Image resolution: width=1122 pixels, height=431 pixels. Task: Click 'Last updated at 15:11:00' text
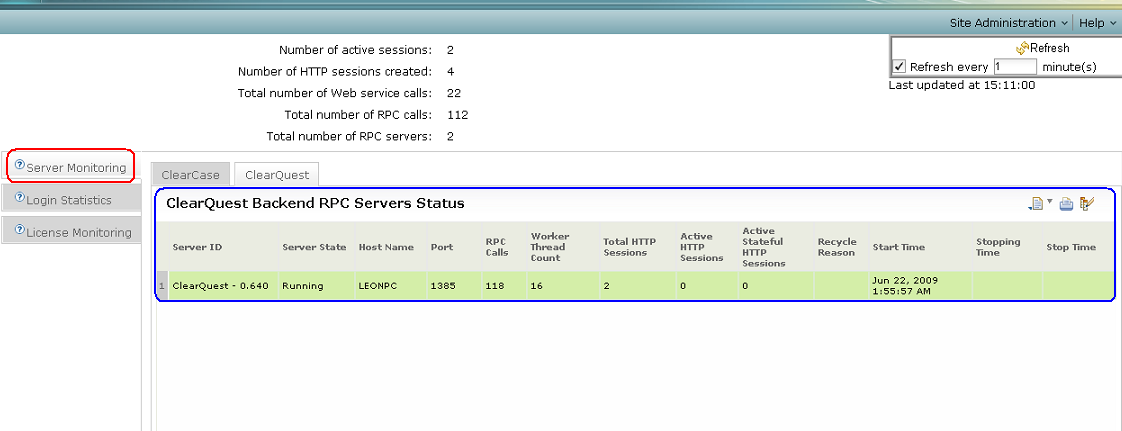pyautogui.click(x=962, y=84)
